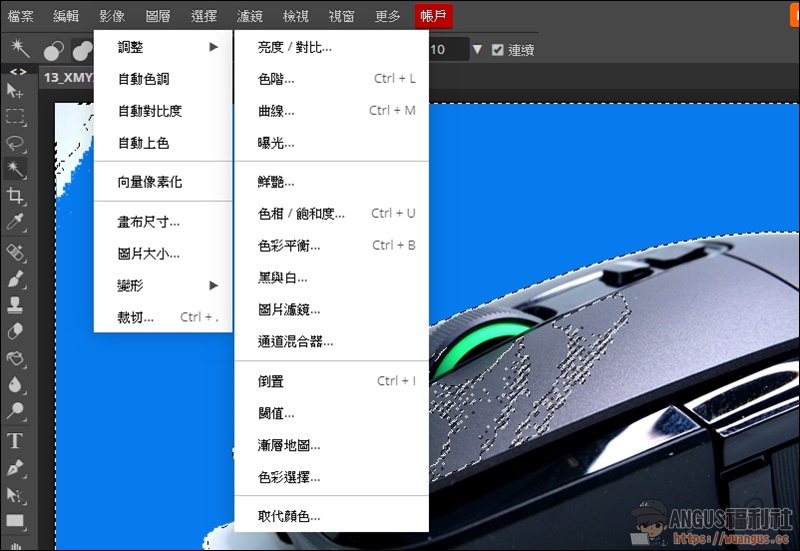This screenshot has width=800, height=551.
Task: Open the 濾鏡 menu in menu bar
Action: [249, 16]
